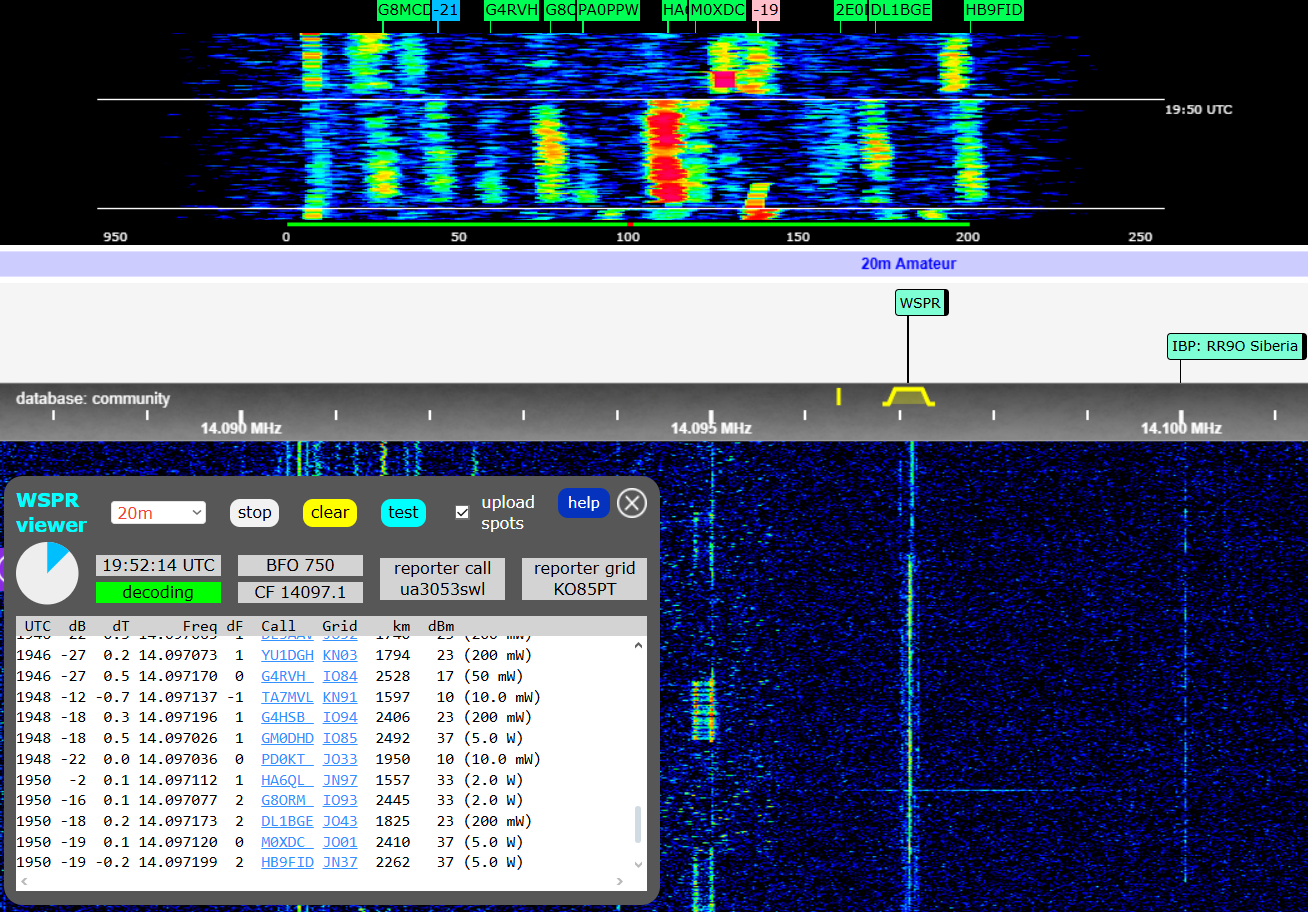This screenshot has height=912, width=1308.
Task: Click the yellow WSPR passband marker on frequency scale
Action: [x=906, y=396]
